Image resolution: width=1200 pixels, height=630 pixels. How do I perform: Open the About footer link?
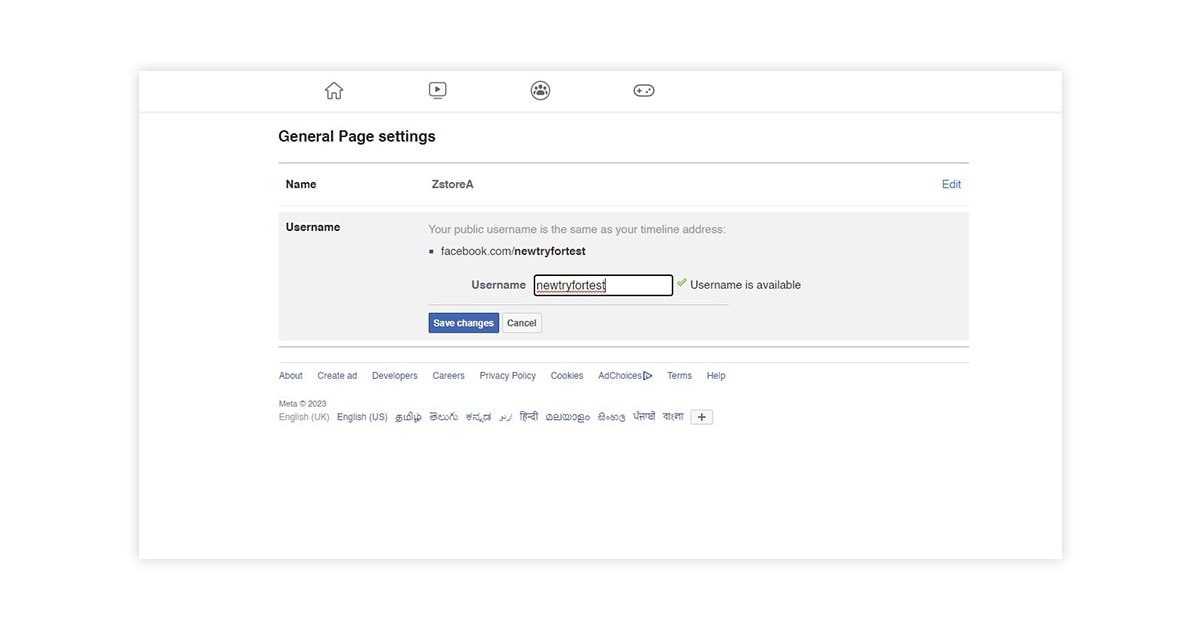(290, 376)
